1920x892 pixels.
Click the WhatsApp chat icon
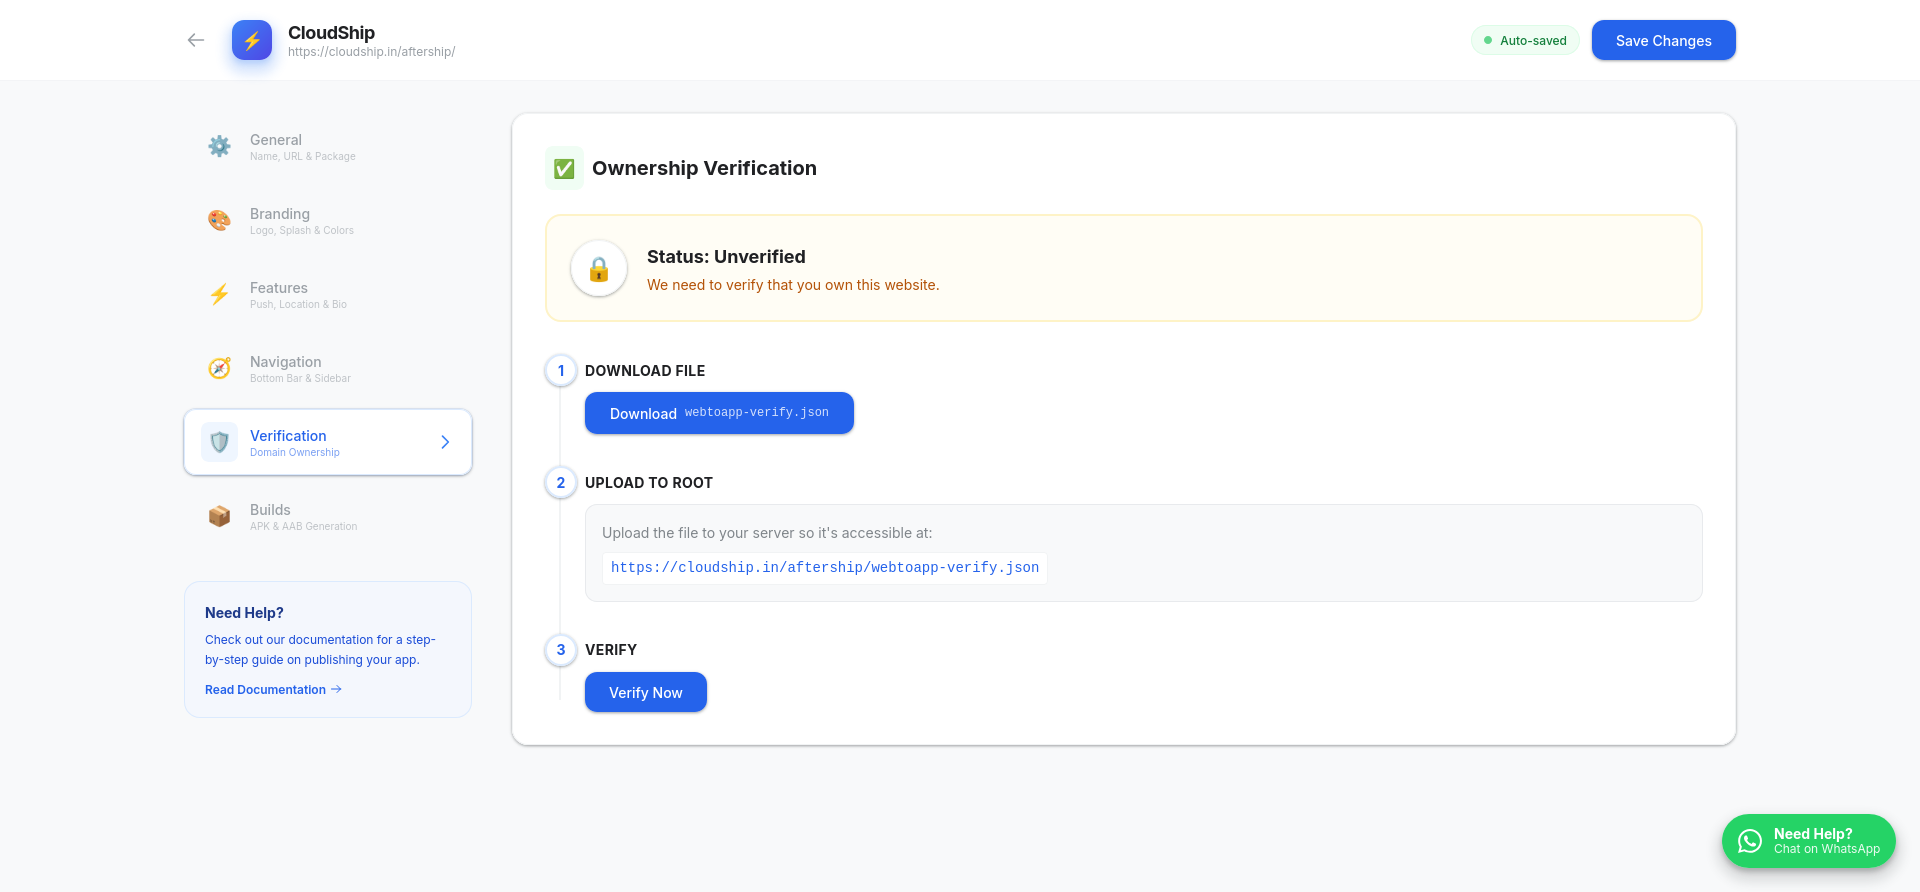(1750, 841)
